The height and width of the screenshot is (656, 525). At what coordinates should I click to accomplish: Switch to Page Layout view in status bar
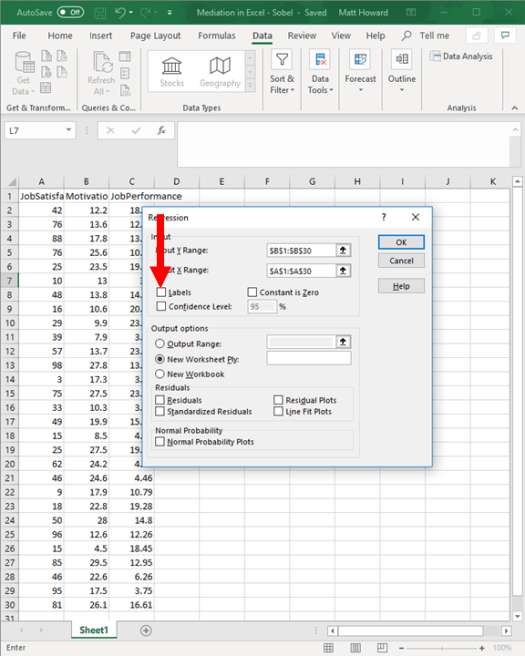356,648
